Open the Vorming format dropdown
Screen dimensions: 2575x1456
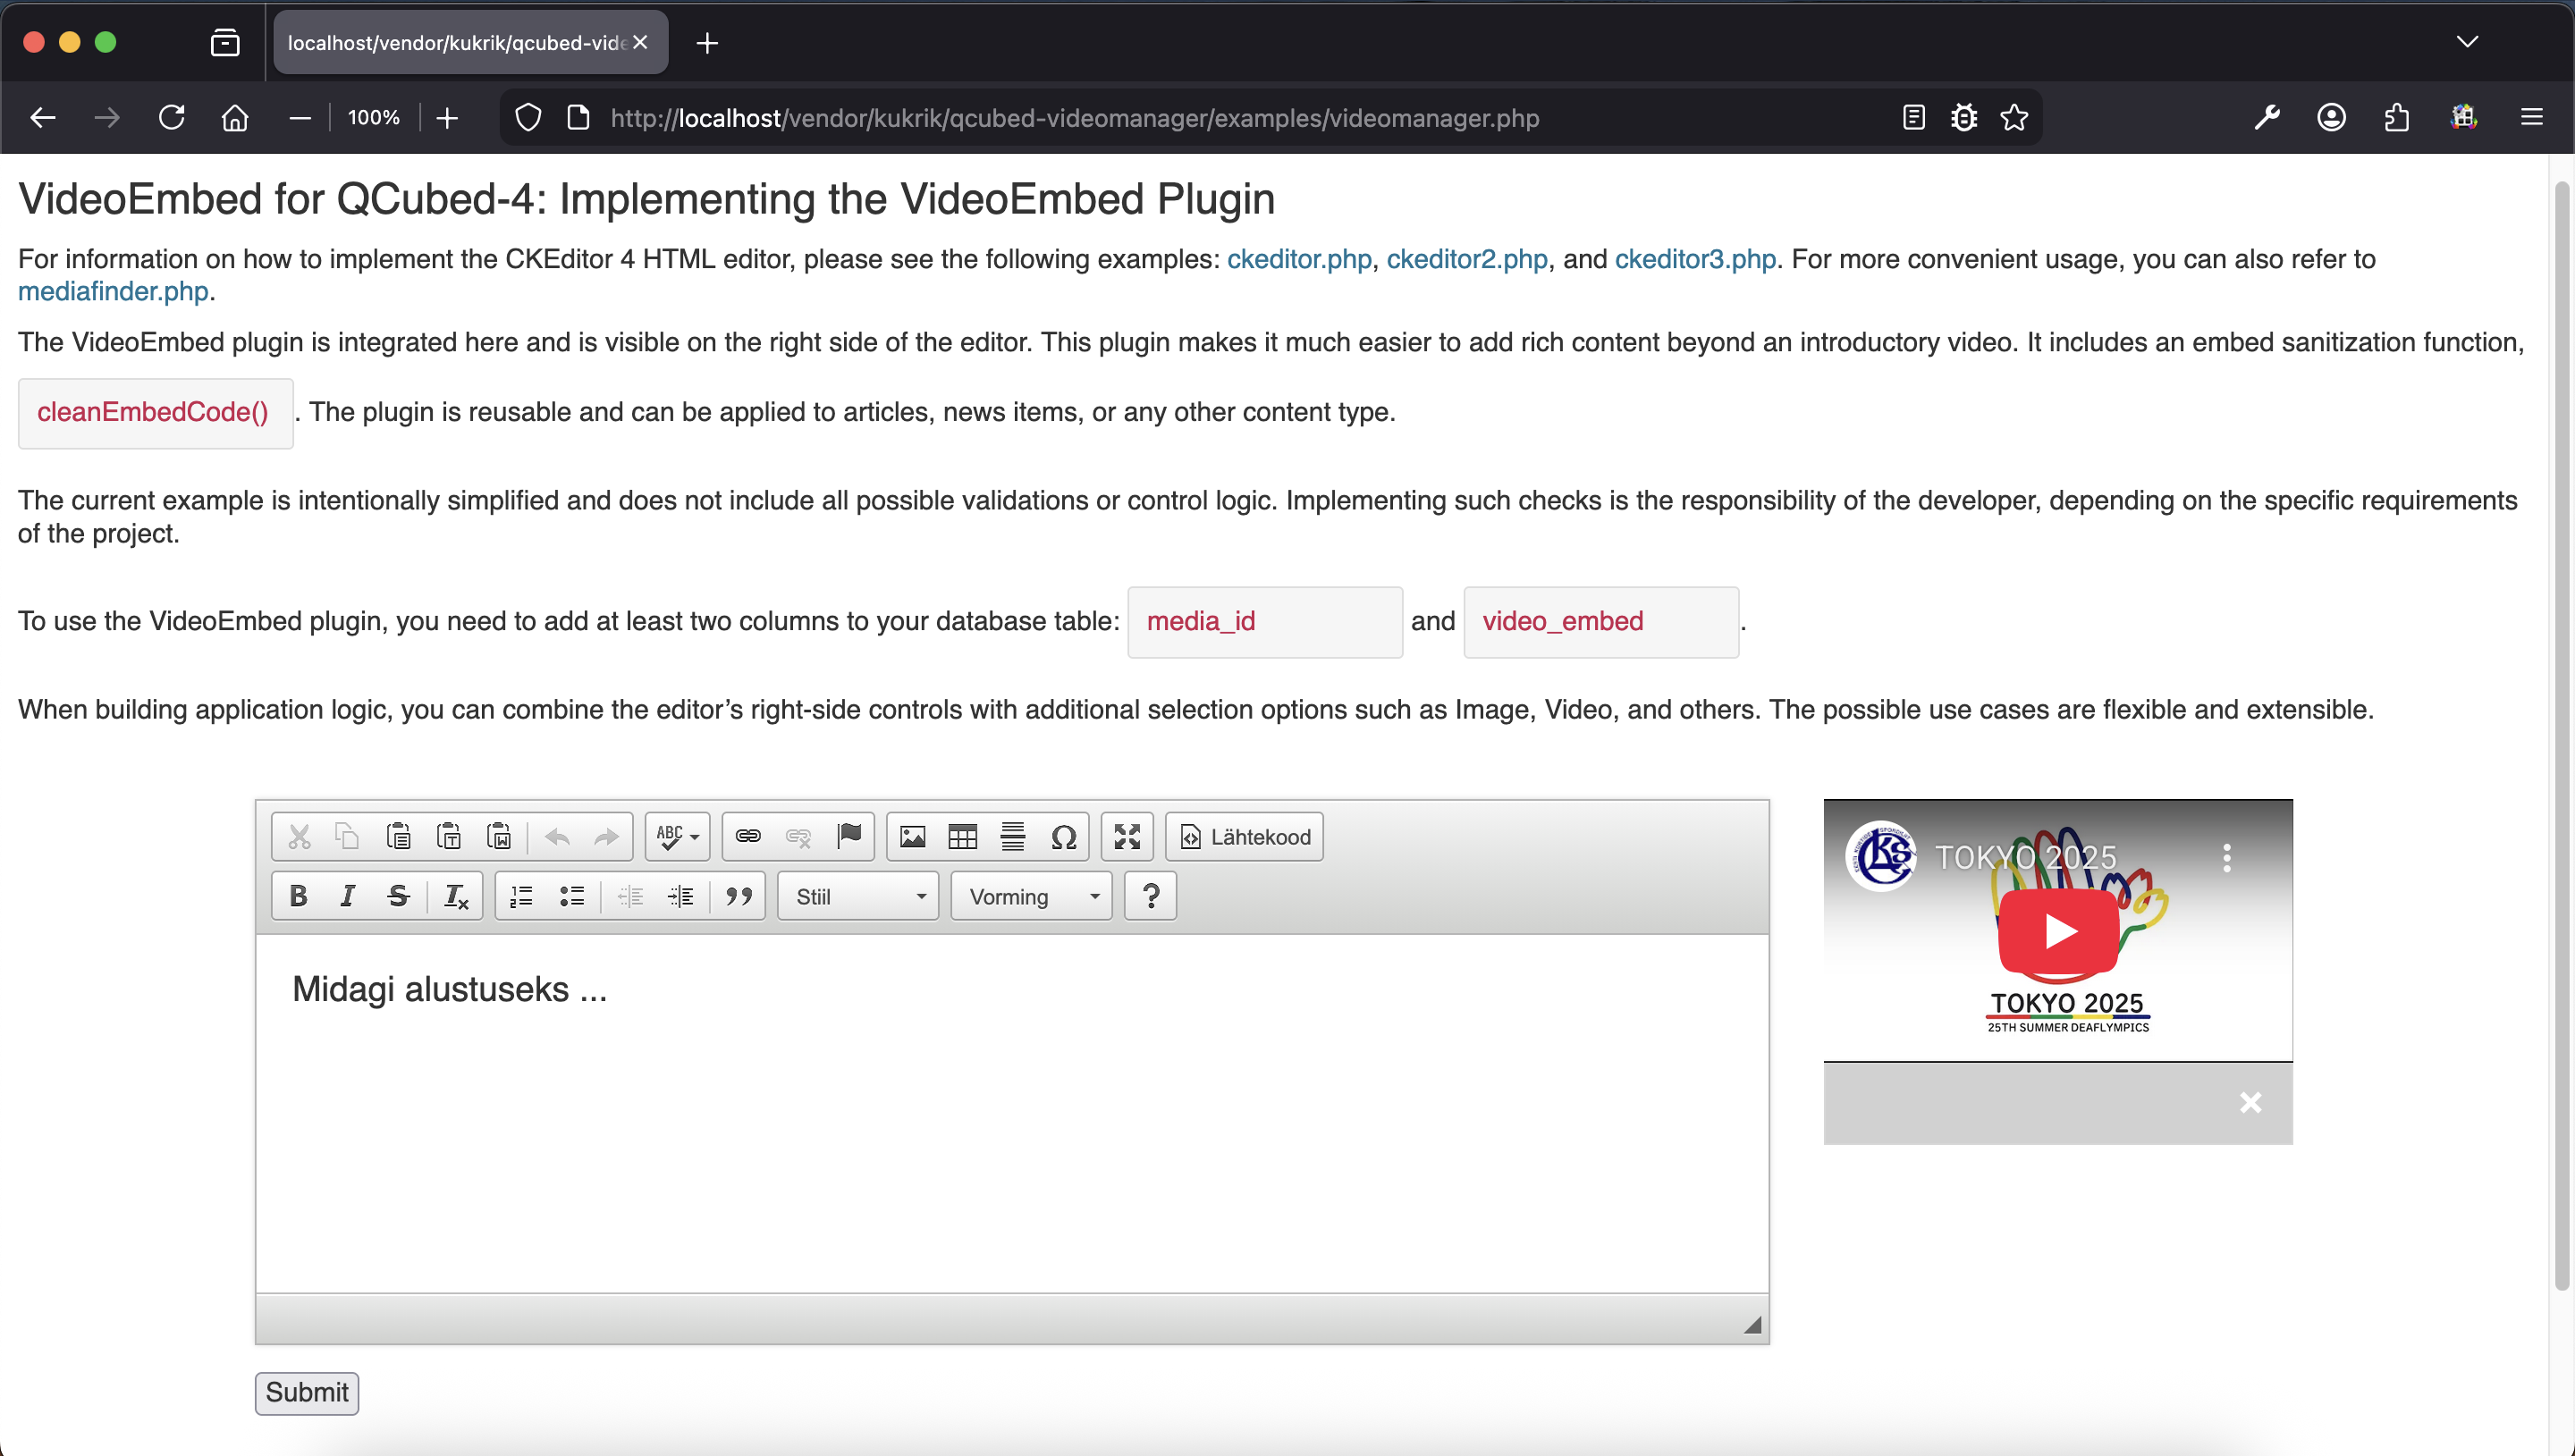point(1031,896)
